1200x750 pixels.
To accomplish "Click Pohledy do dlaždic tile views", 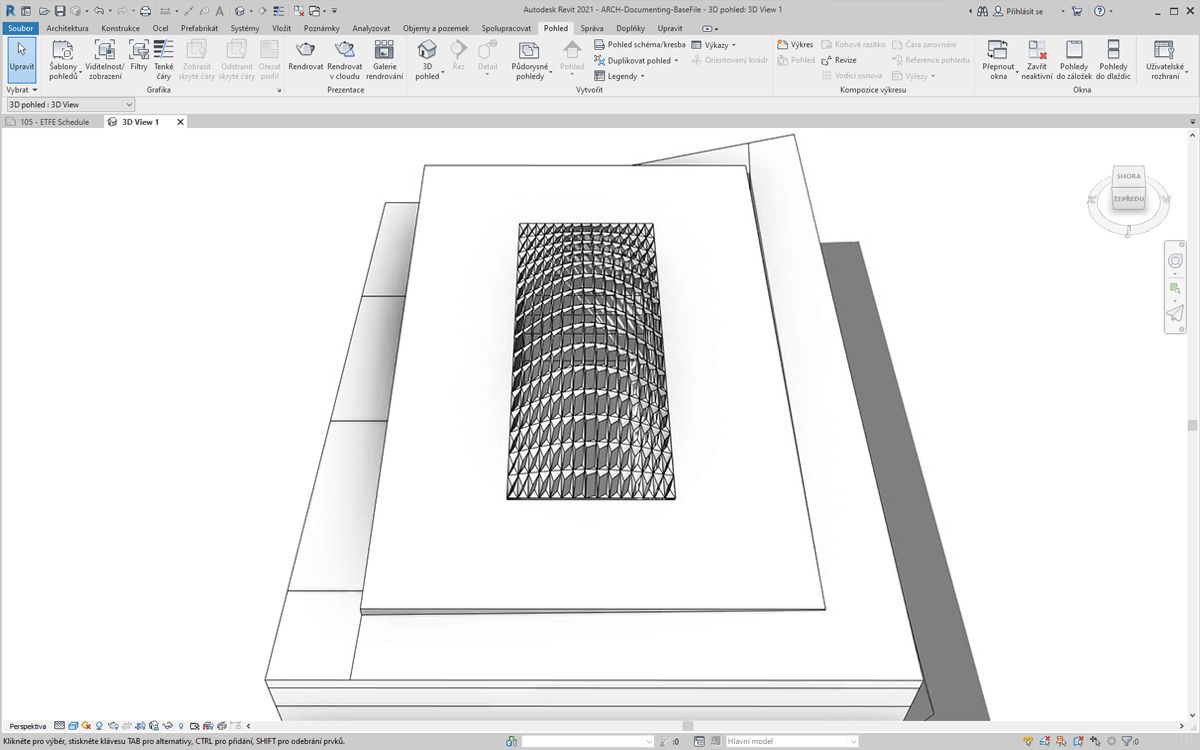I will coord(1114,59).
